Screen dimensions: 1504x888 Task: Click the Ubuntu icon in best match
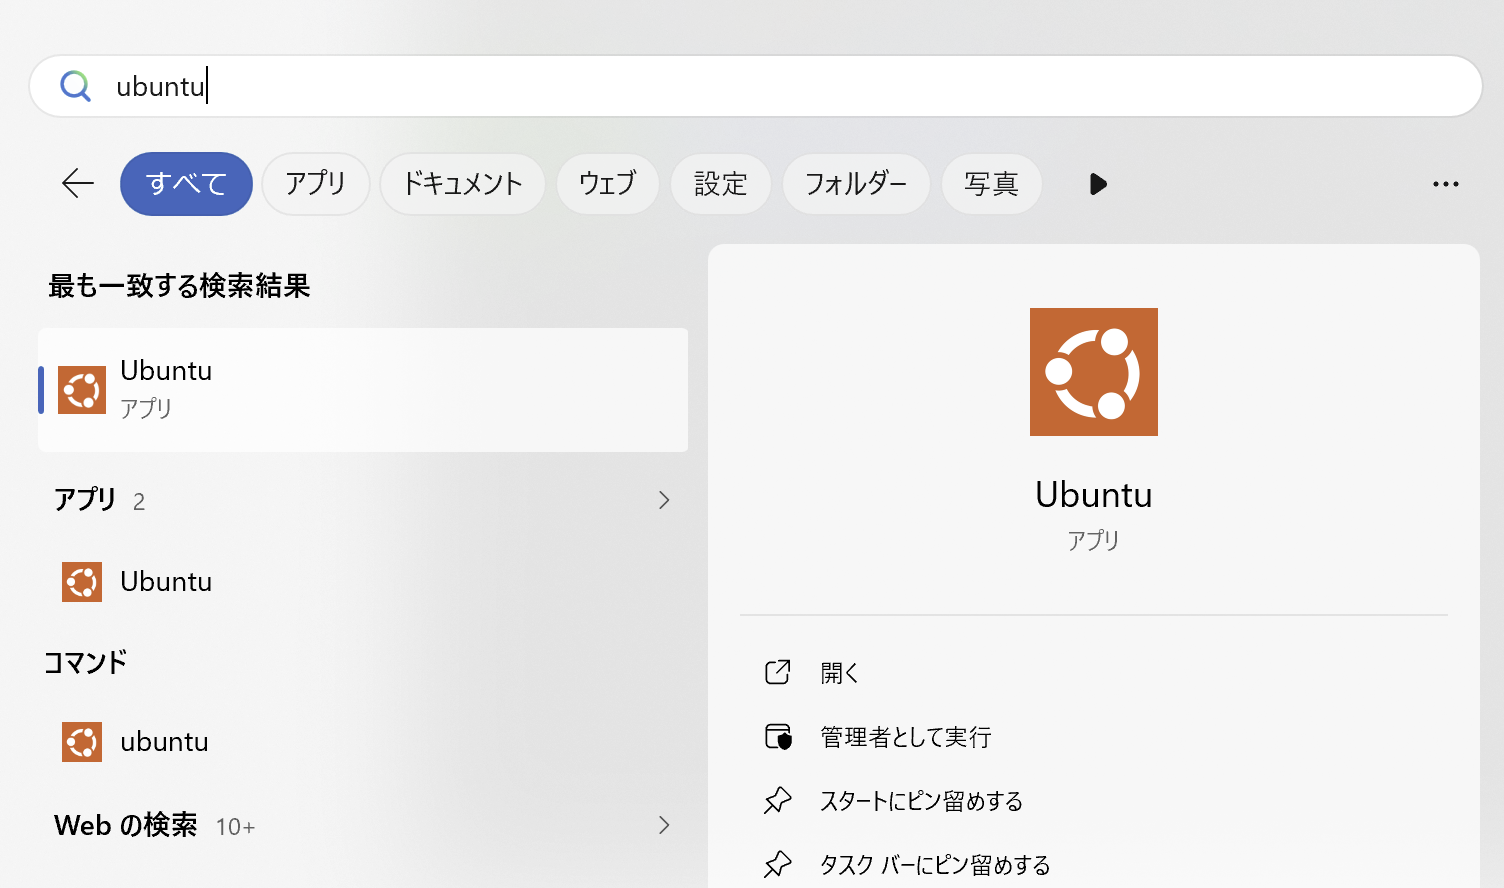(82, 390)
